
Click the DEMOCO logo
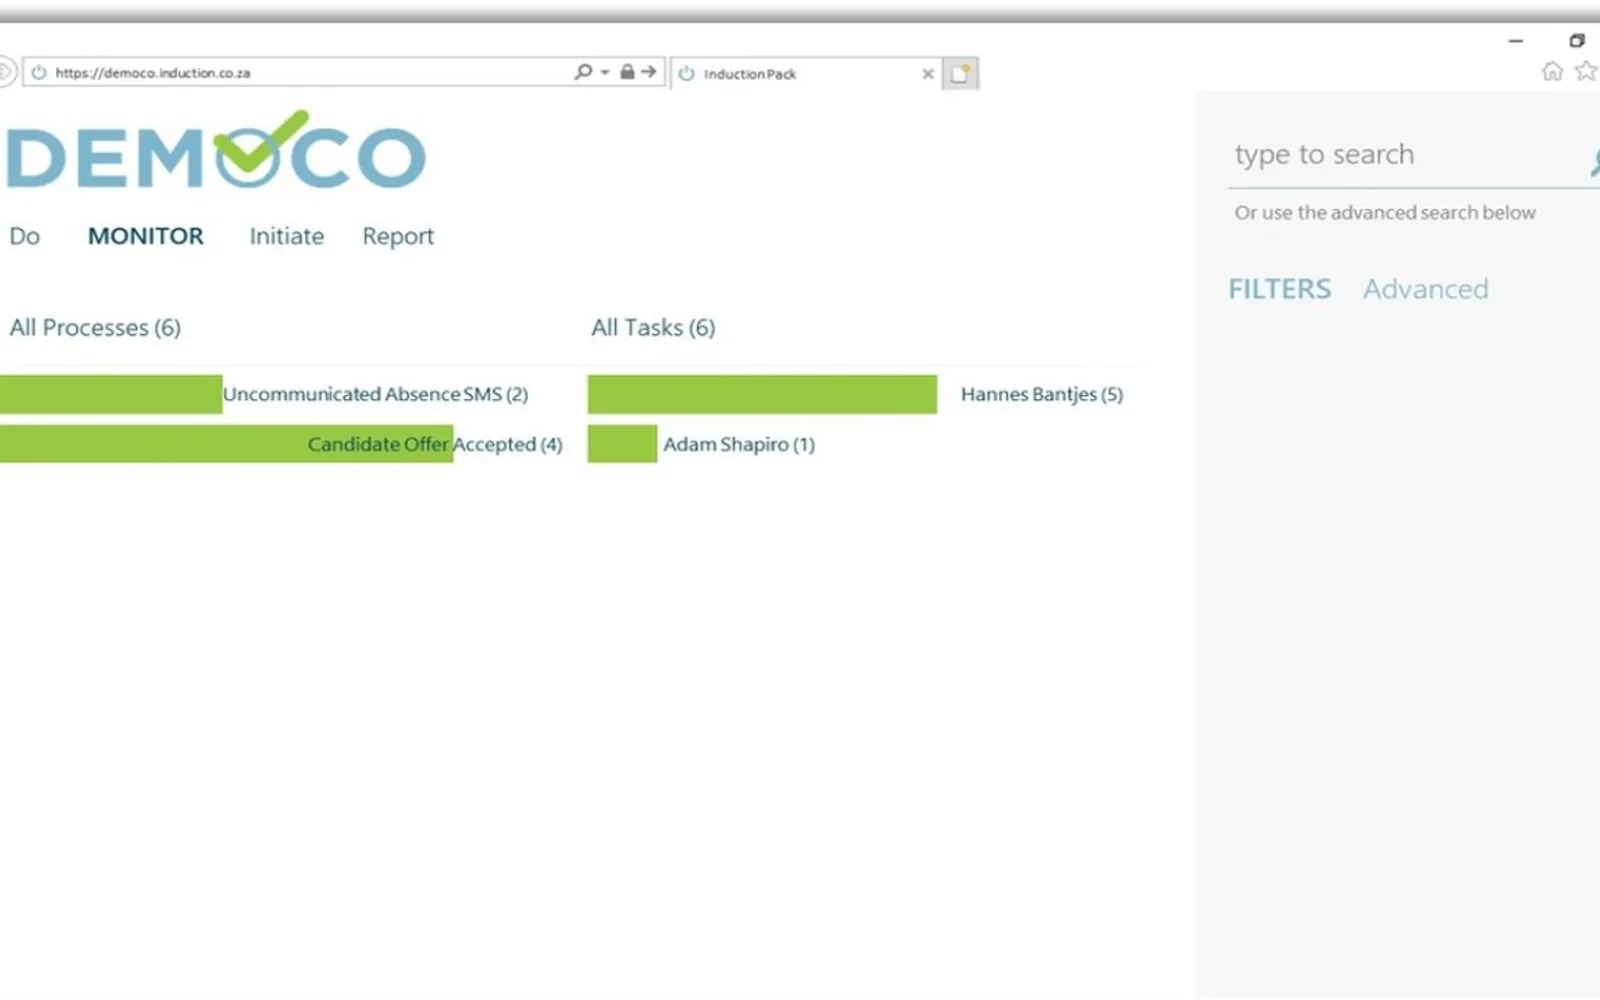[216, 151]
